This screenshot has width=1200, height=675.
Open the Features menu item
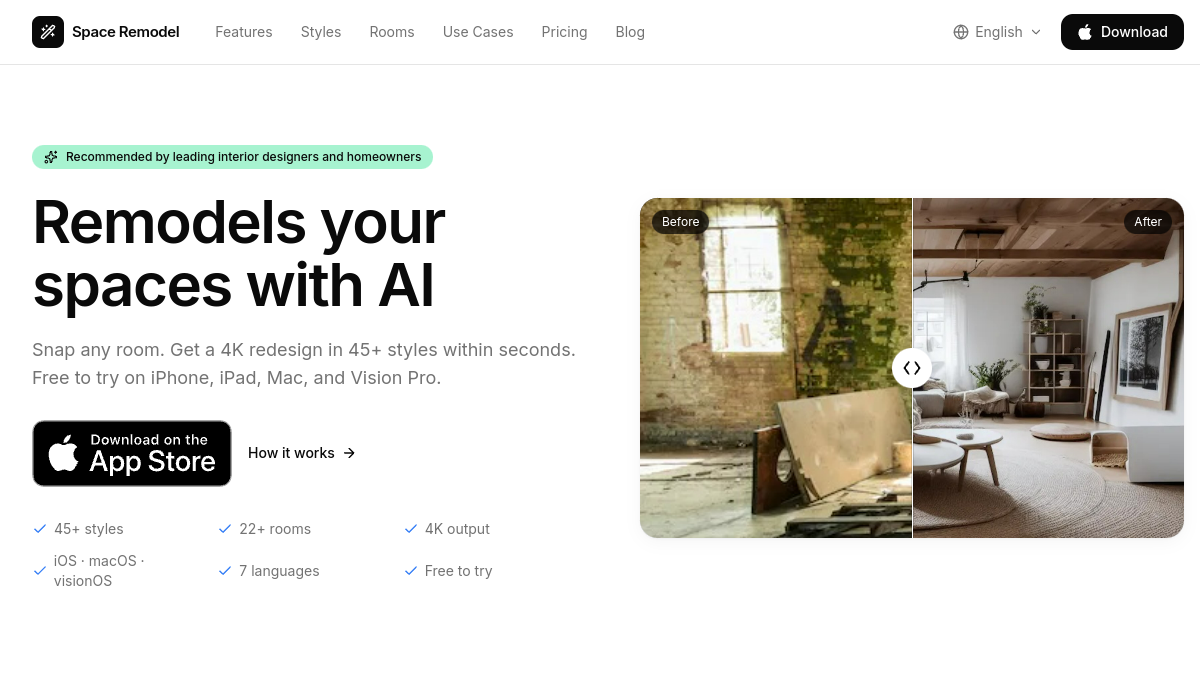pos(244,32)
